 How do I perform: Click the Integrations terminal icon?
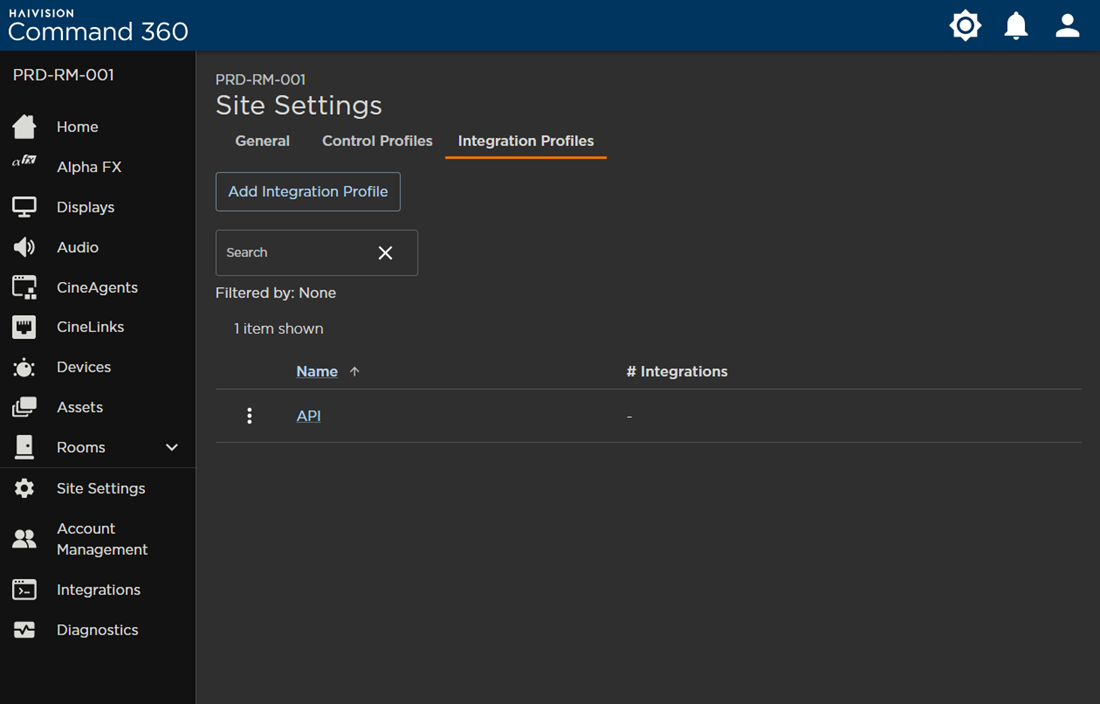(x=24, y=590)
